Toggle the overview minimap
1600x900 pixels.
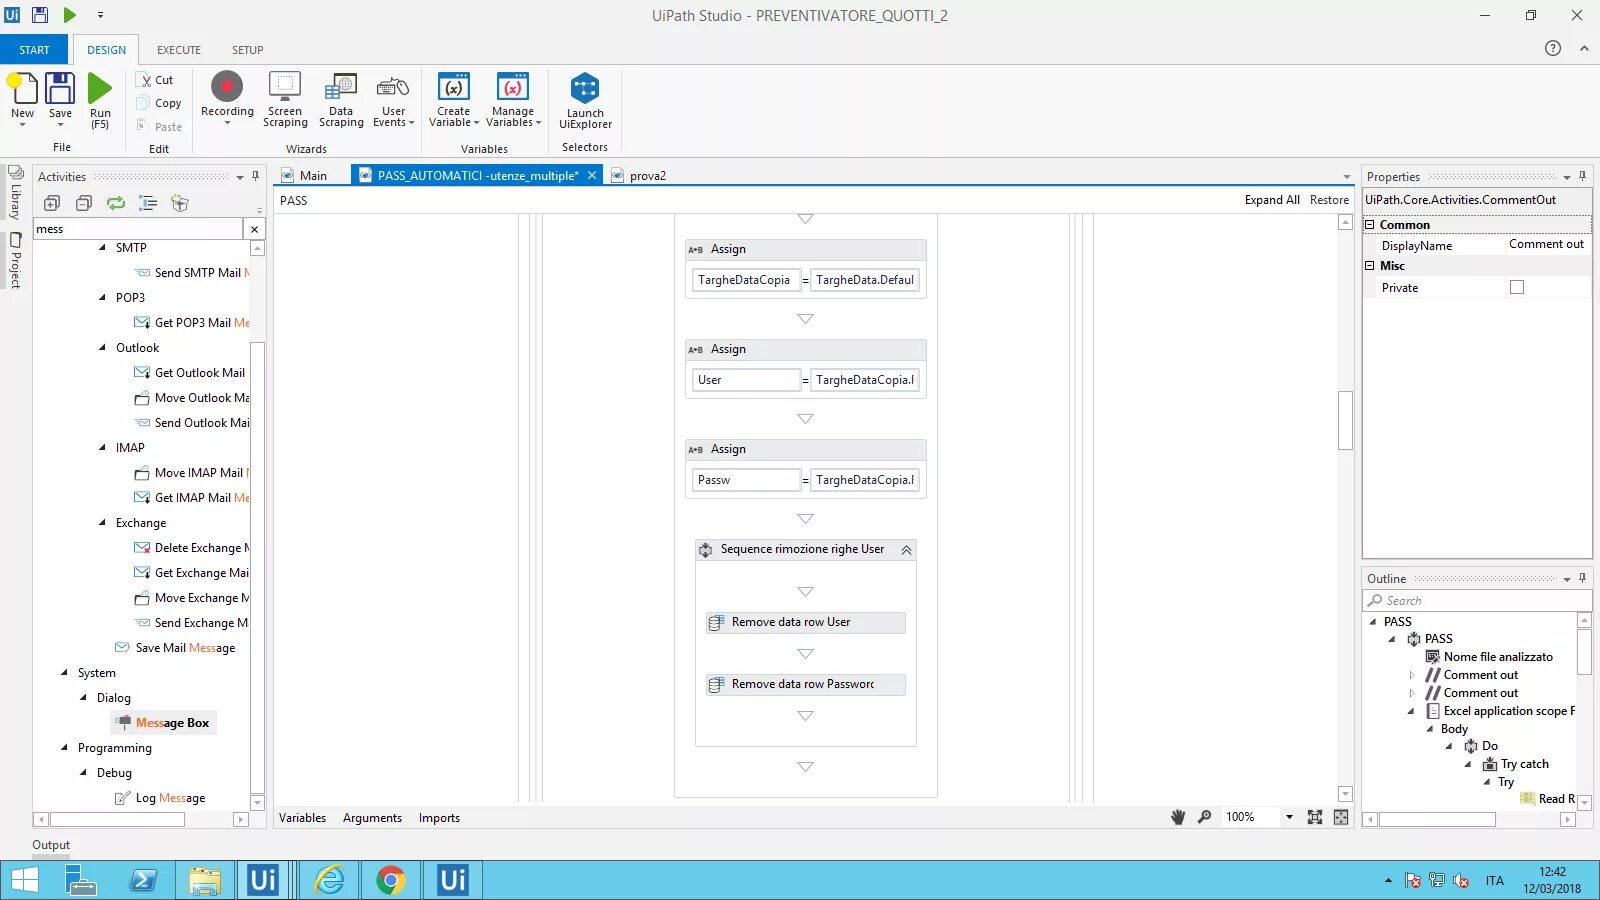(1341, 817)
